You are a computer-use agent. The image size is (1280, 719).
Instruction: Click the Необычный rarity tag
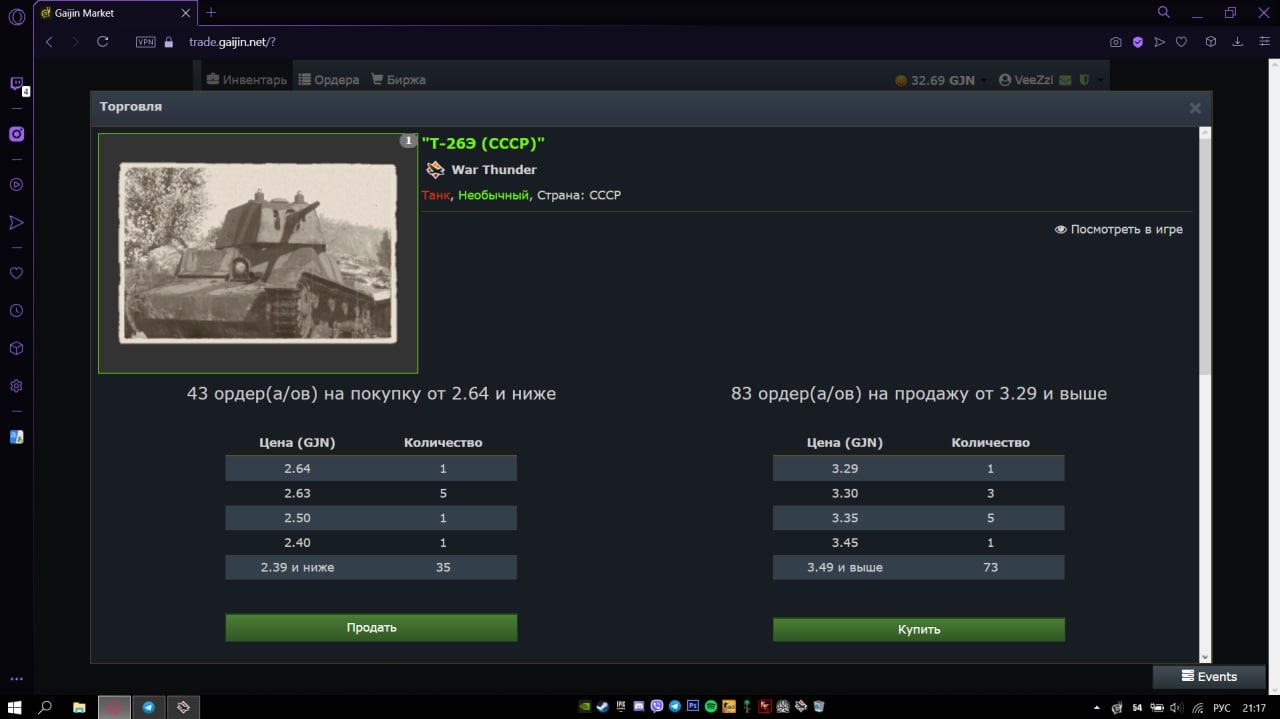tap(493, 195)
